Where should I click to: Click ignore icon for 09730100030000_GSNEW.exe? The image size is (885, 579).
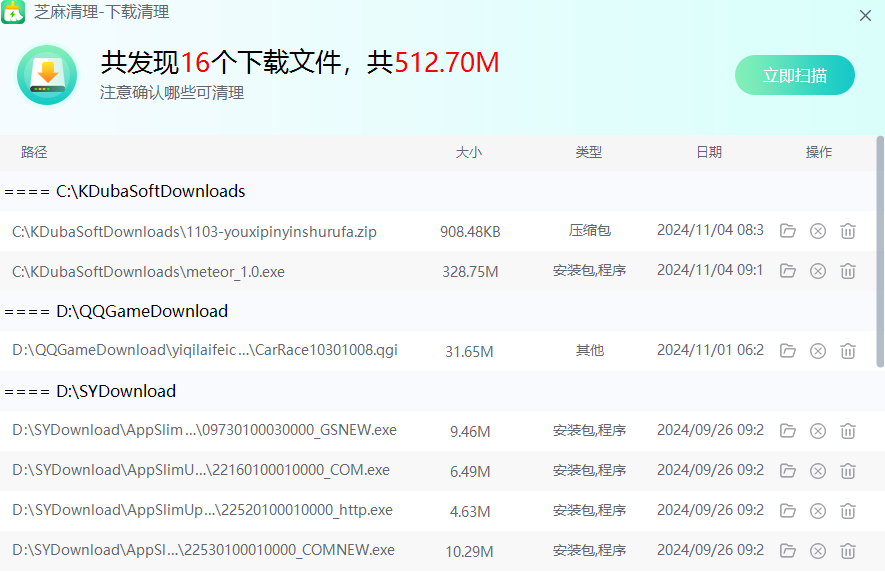818,431
